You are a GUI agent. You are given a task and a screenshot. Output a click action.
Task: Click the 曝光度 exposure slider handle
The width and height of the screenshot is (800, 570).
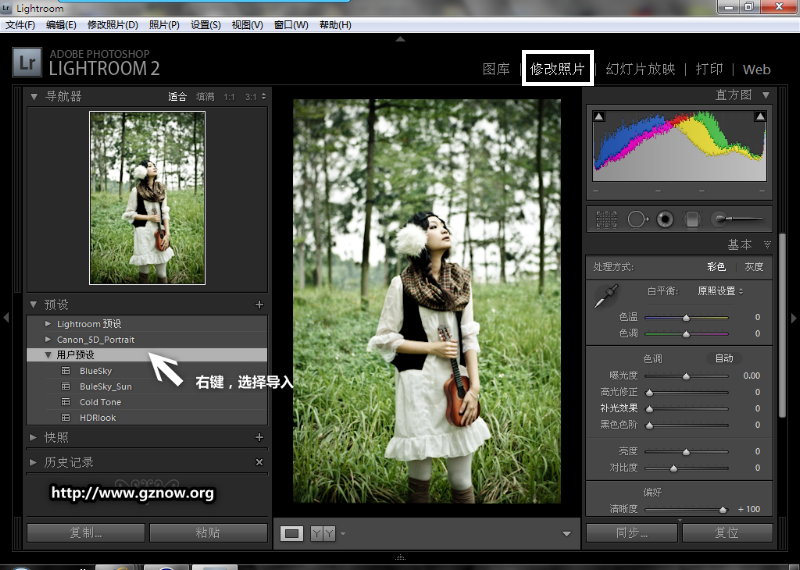pyautogui.click(x=686, y=376)
